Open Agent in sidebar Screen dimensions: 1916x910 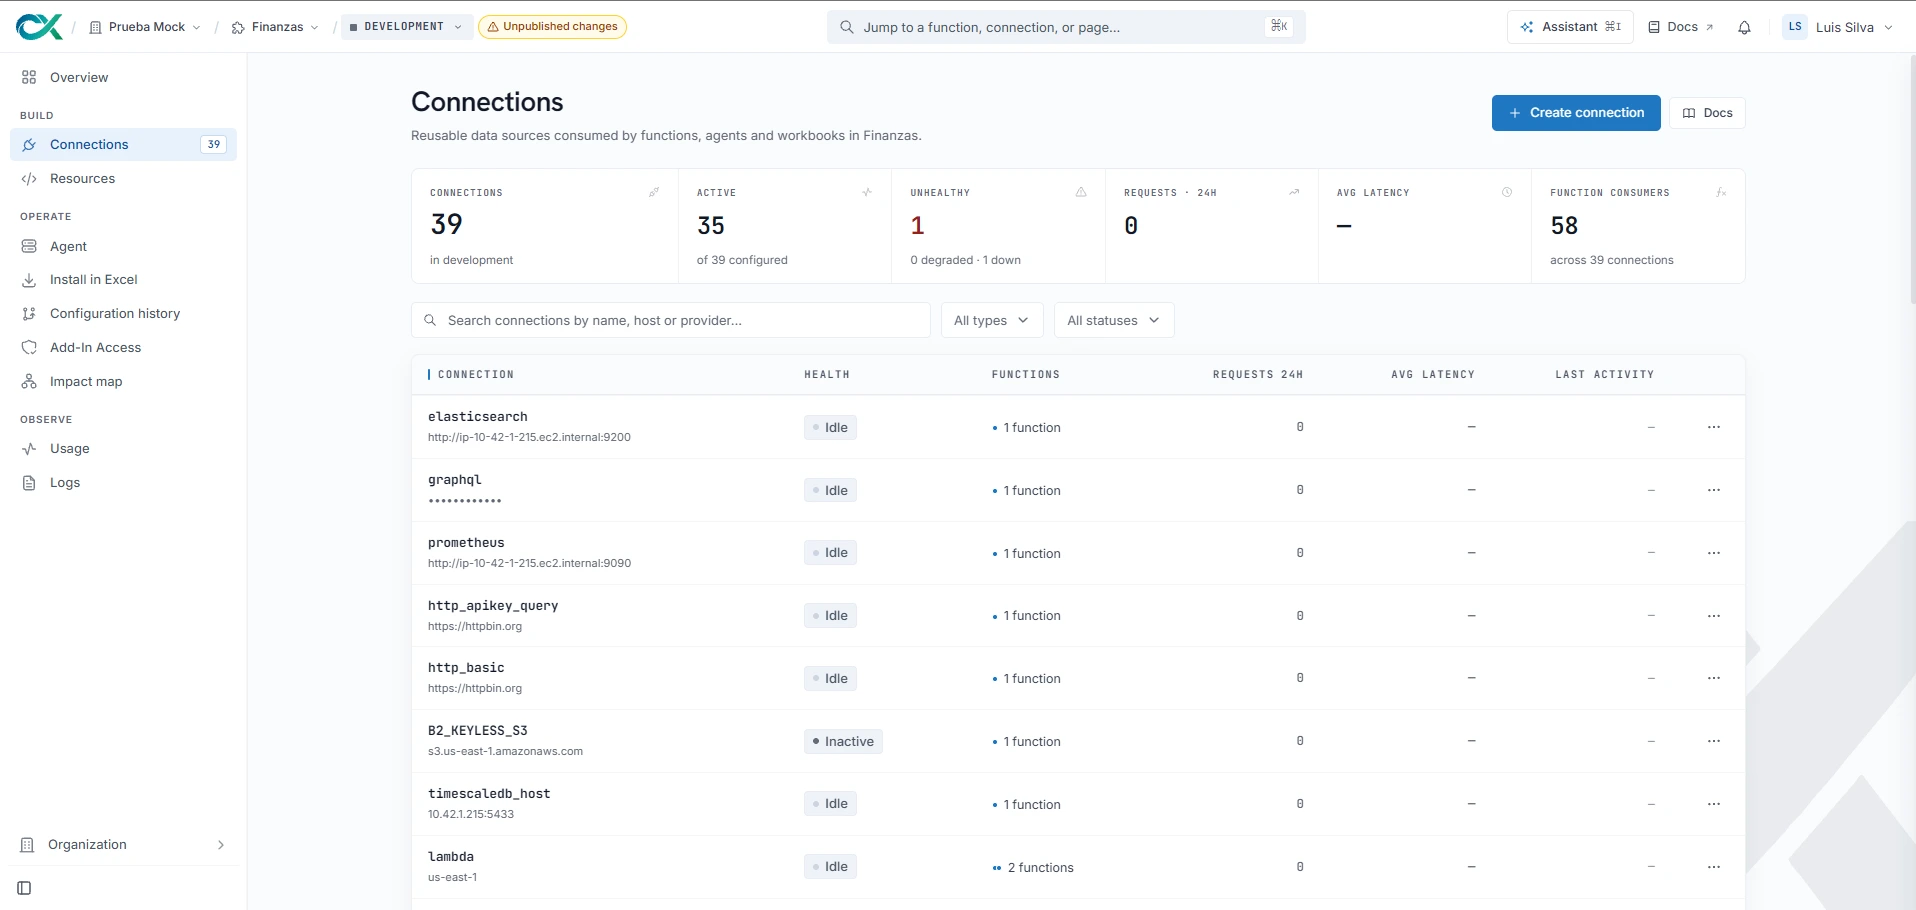[123, 246]
